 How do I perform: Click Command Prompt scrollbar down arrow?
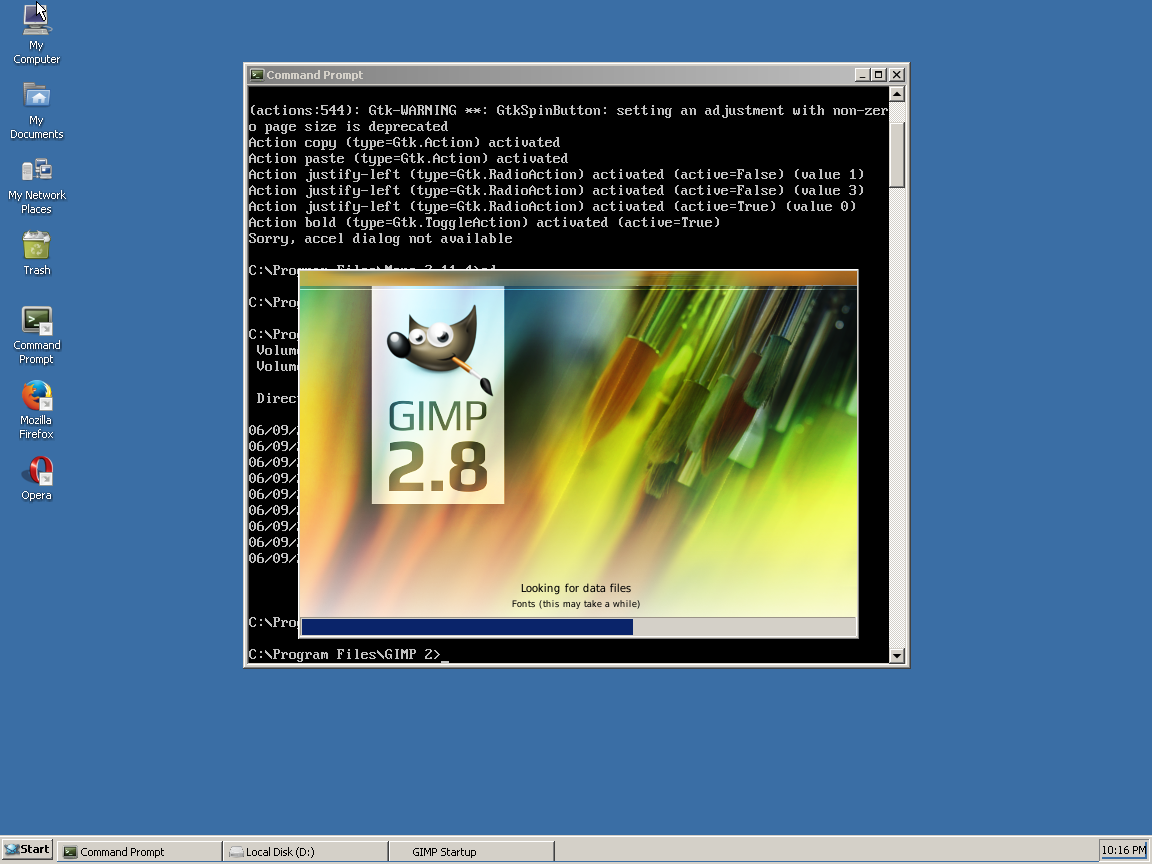point(896,655)
